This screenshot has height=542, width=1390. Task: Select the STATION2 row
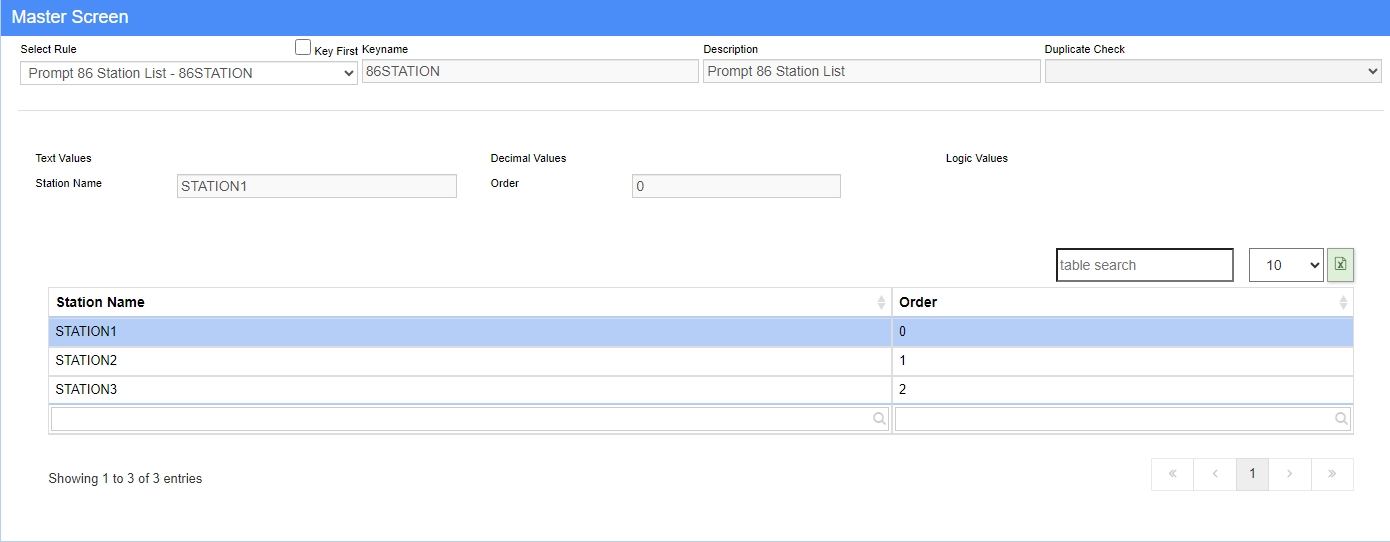tap(700, 361)
